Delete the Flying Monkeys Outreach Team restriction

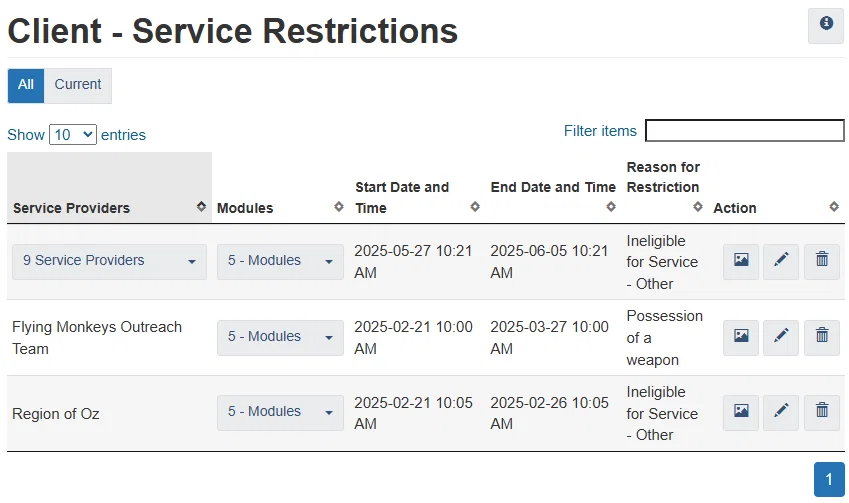822,337
